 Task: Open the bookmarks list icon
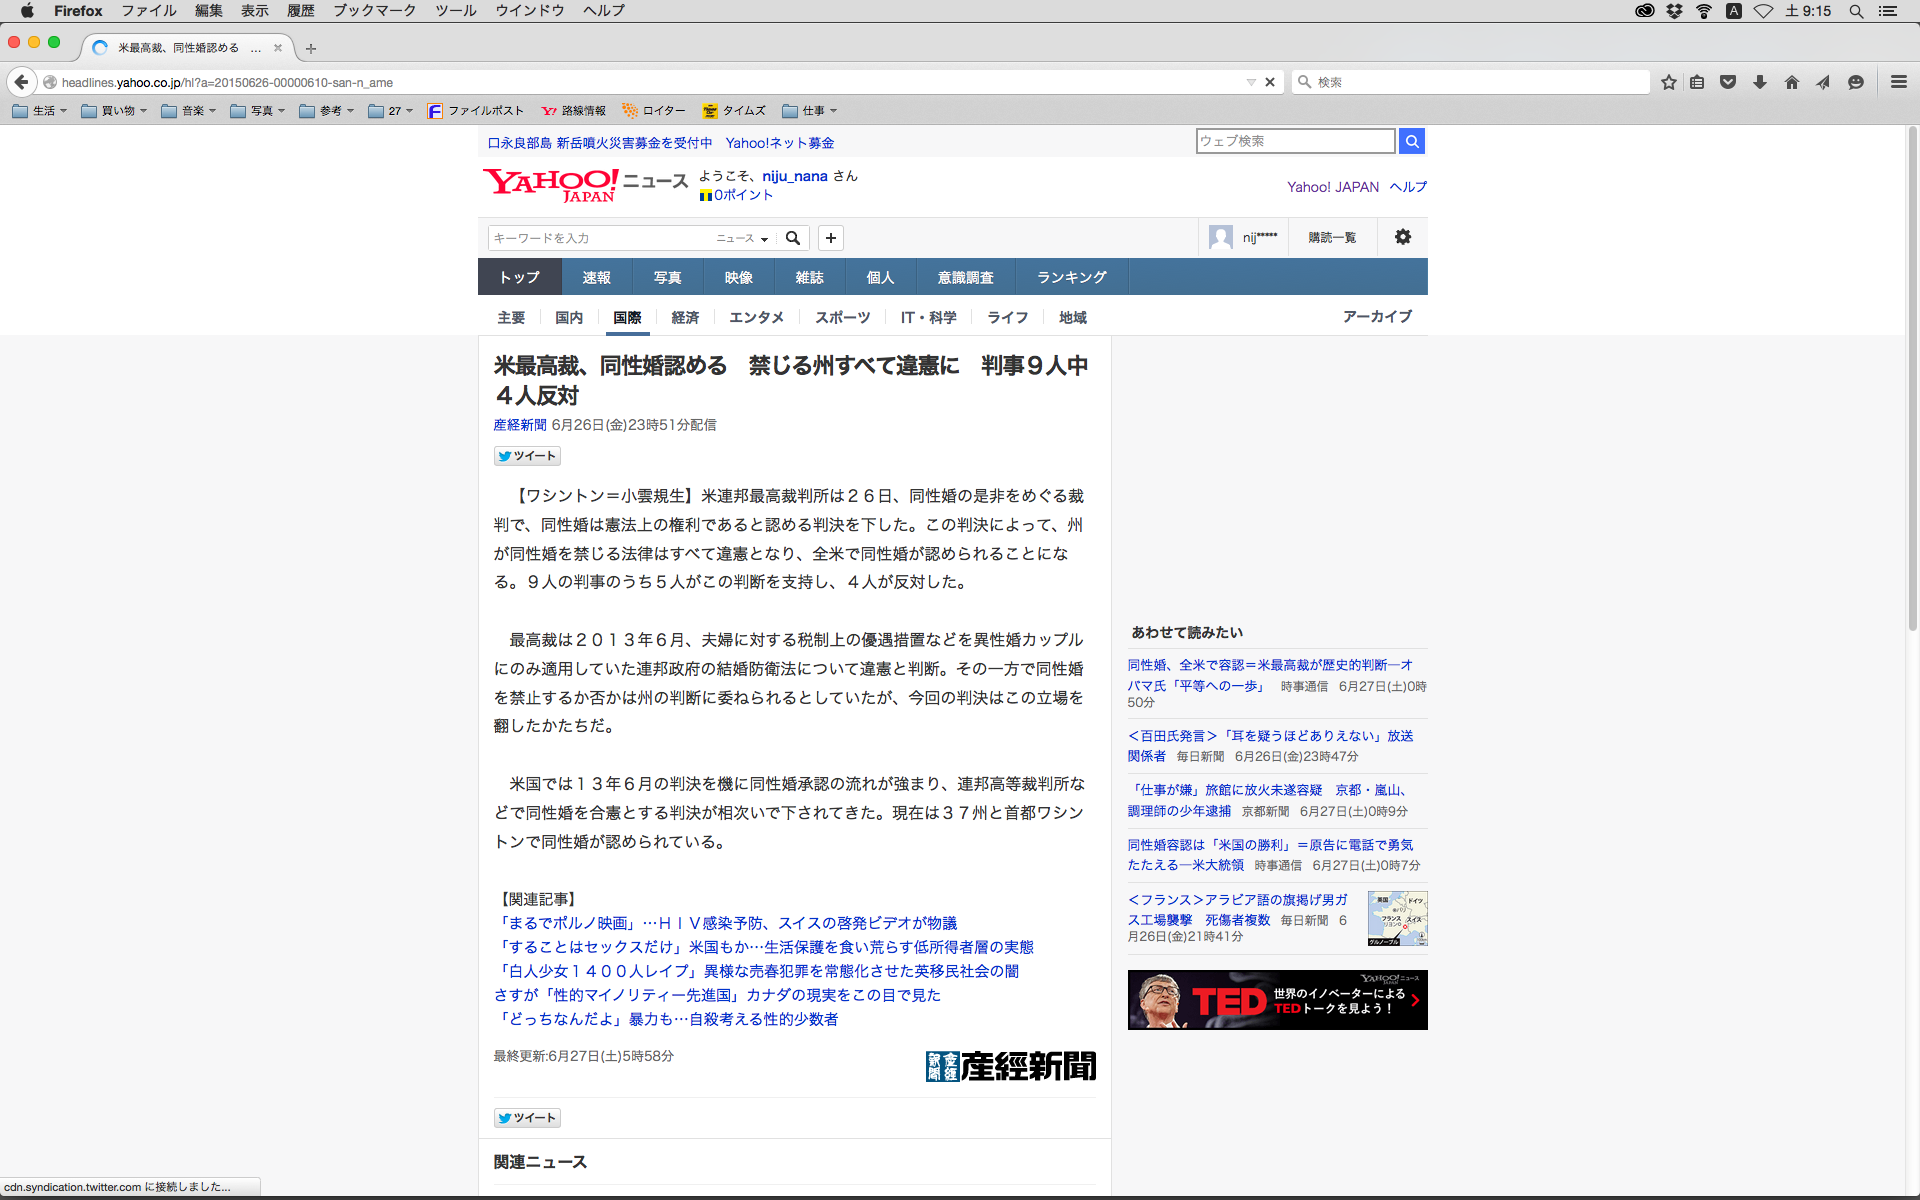coord(1697,82)
